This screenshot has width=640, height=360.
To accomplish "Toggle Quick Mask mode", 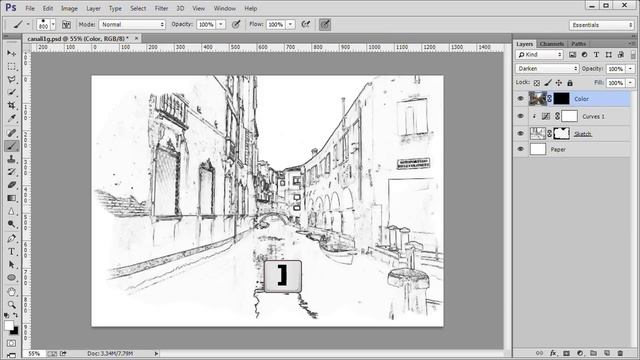I will (x=11, y=344).
